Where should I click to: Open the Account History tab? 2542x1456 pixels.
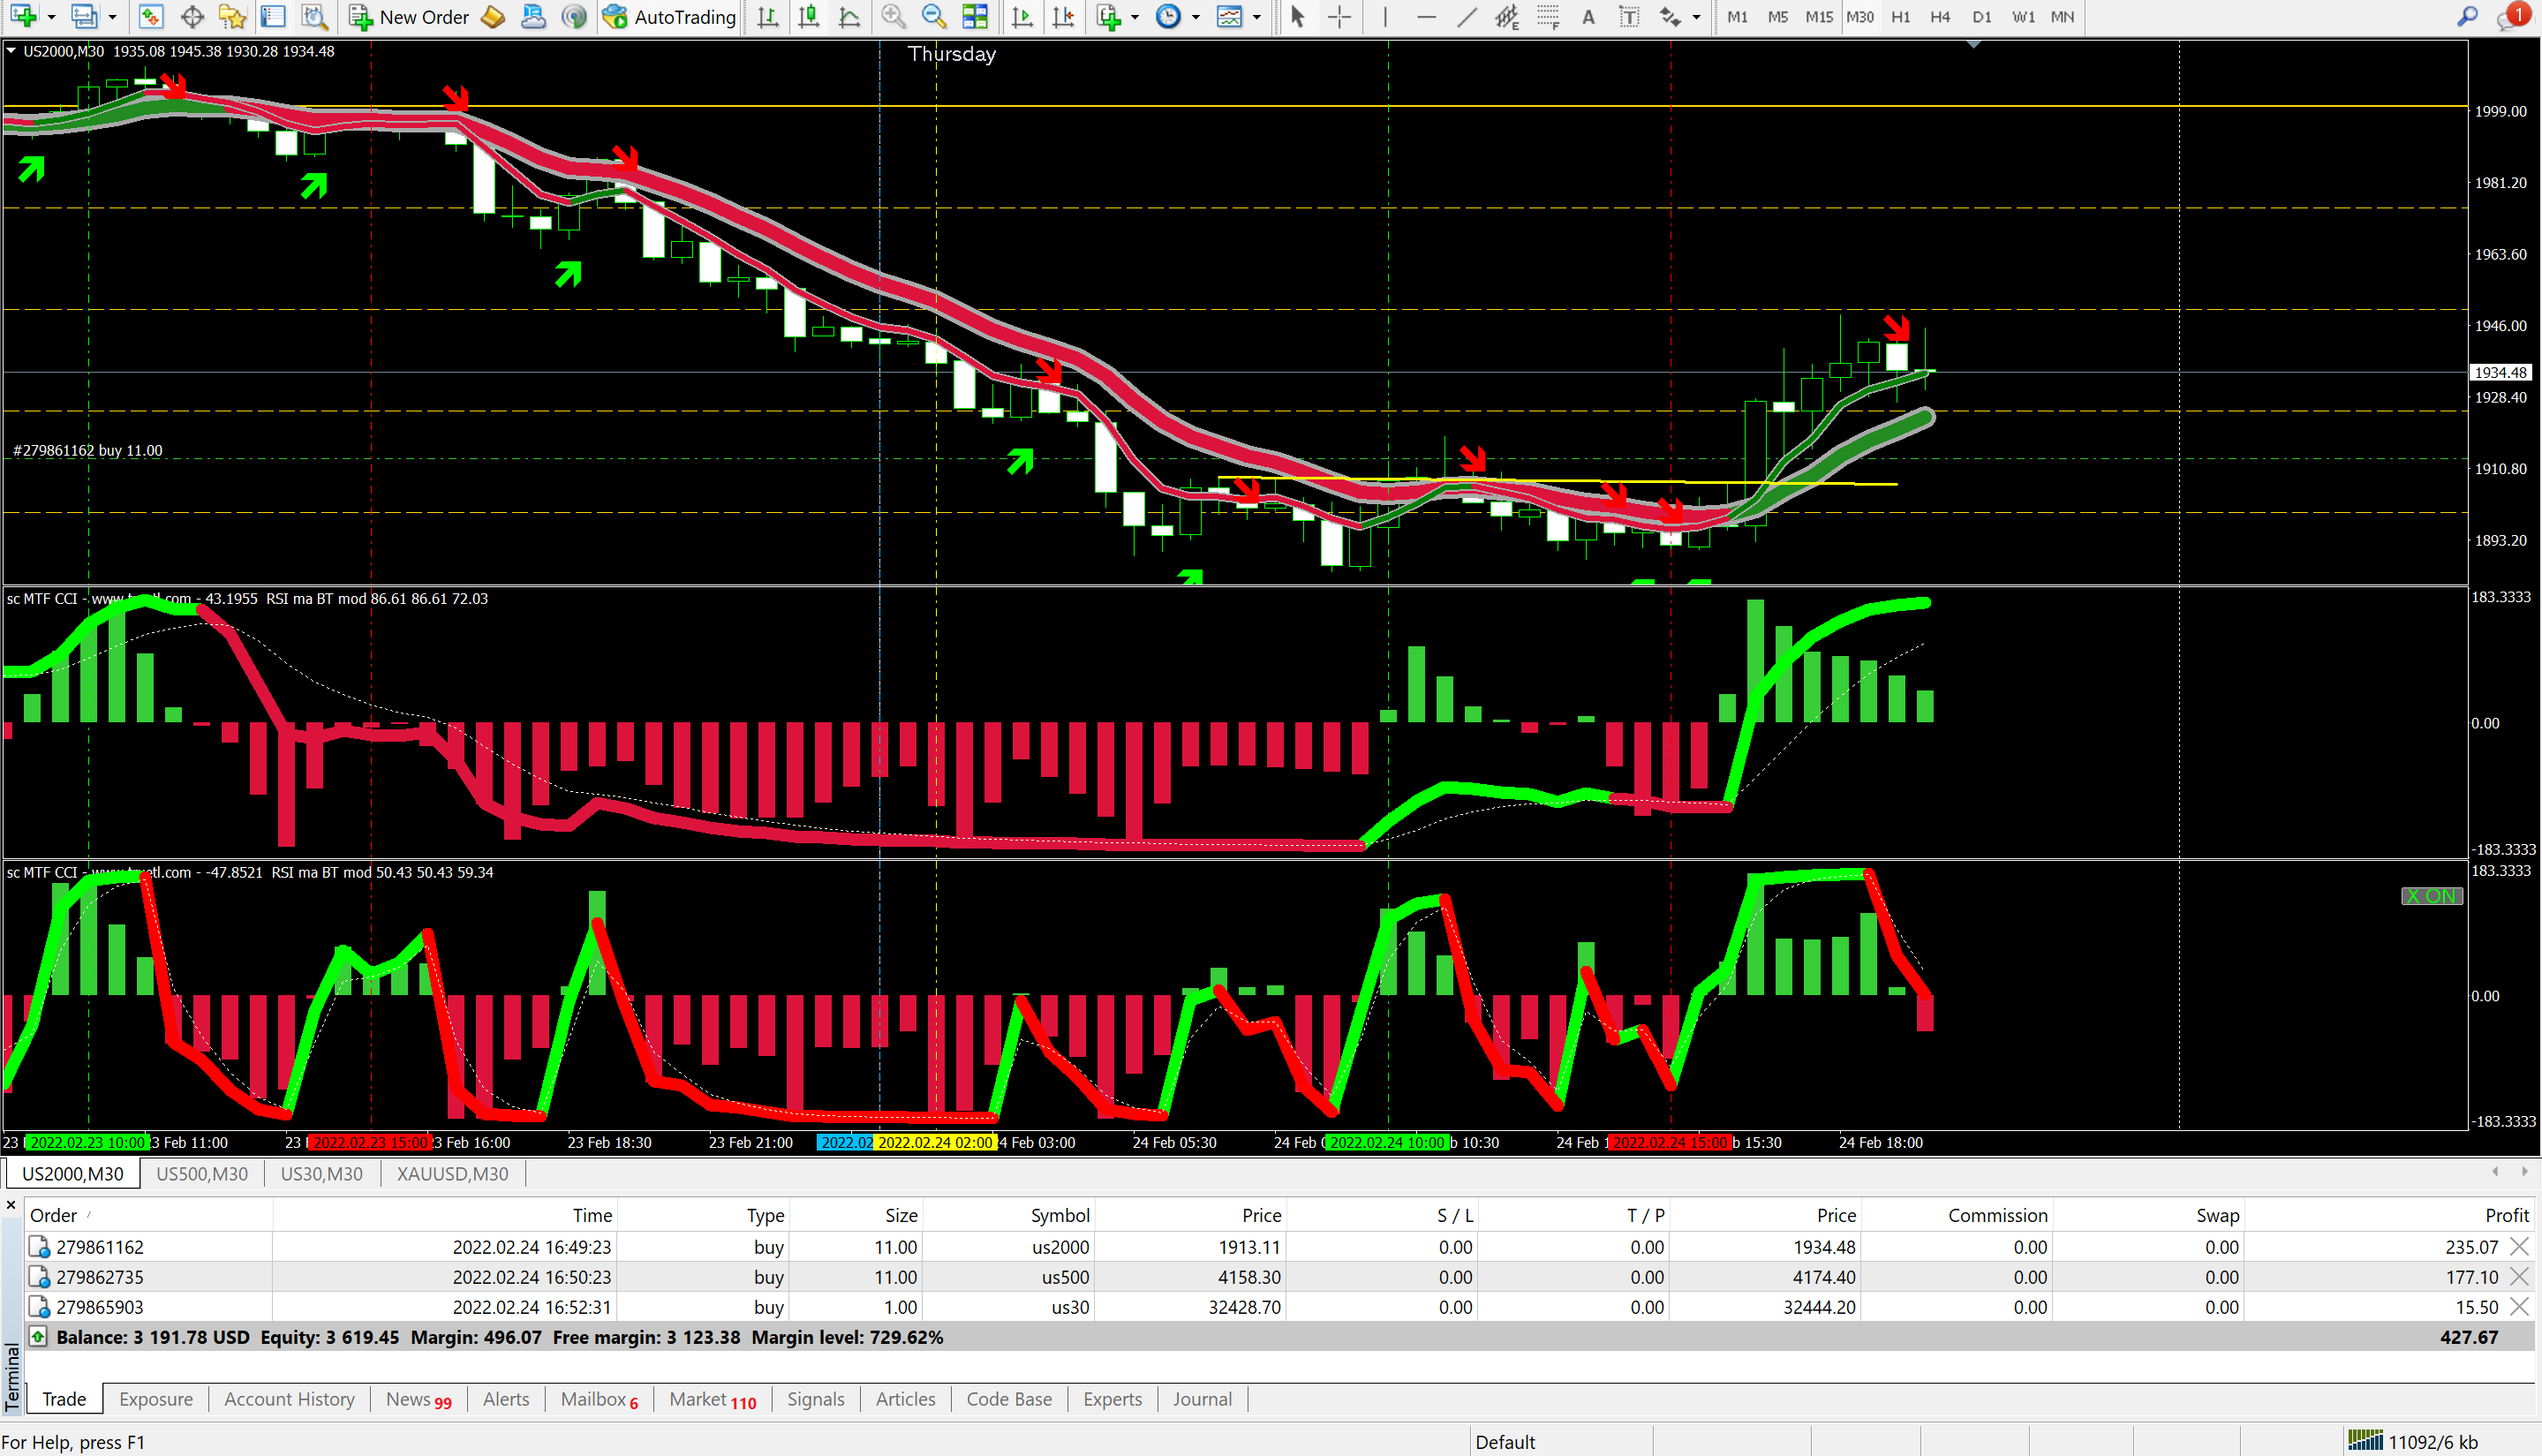[289, 1399]
